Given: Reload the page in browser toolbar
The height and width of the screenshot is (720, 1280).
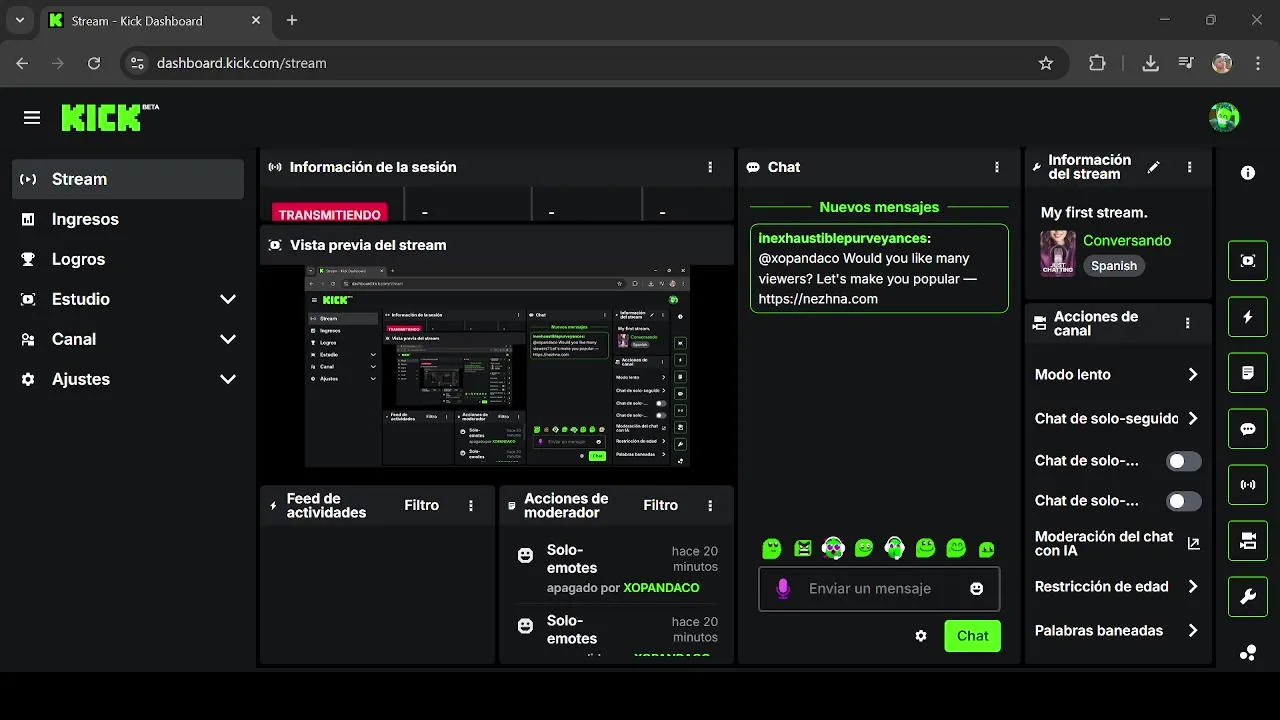Looking at the screenshot, I should (94, 63).
